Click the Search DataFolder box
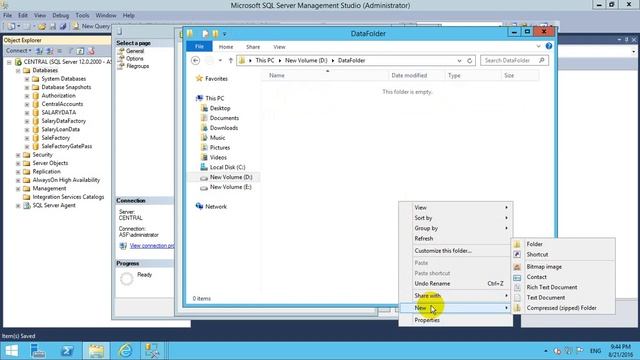This screenshot has height=360, width=640. (x=514, y=60)
